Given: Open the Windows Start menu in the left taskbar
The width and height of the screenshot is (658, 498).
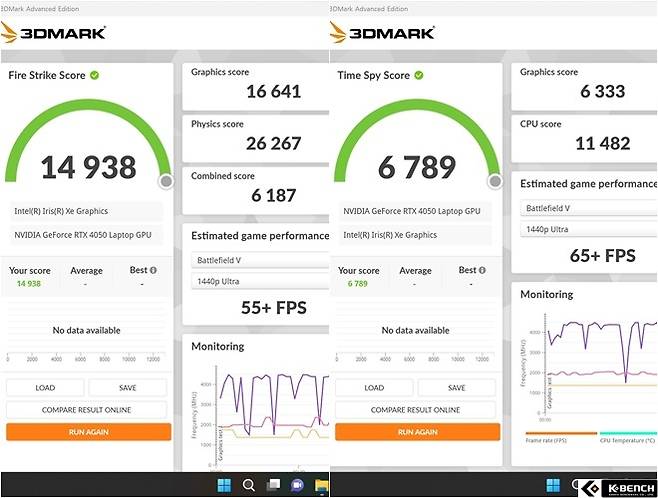Looking at the screenshot, I should tap(223, 485).
